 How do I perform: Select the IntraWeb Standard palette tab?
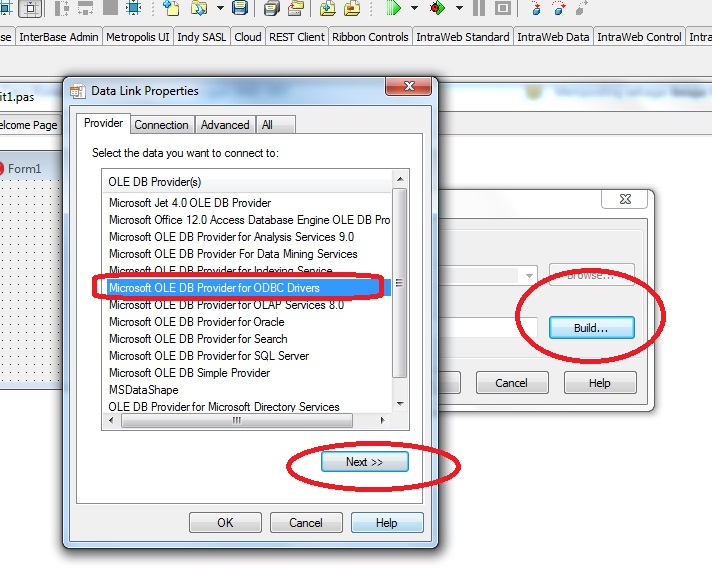click(x=463, y=37)
